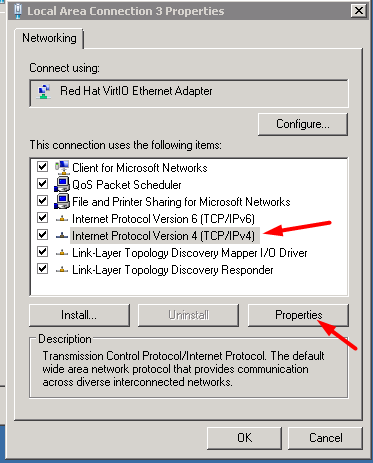
Task: Click the Install... button
Action: point(79,315)
